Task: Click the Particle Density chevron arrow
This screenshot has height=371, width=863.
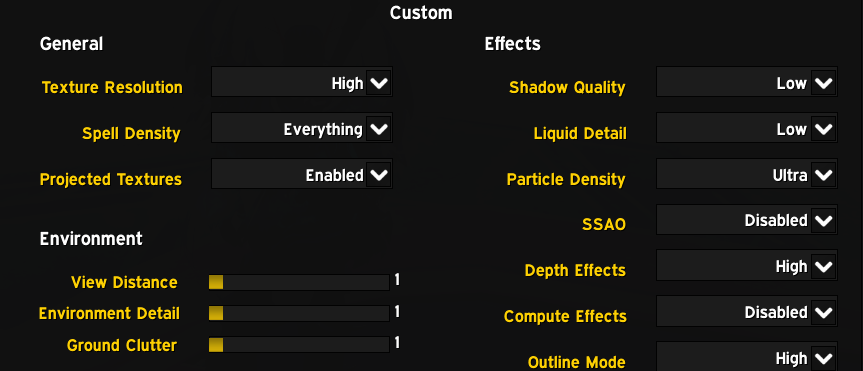Action: click(823, 176)
